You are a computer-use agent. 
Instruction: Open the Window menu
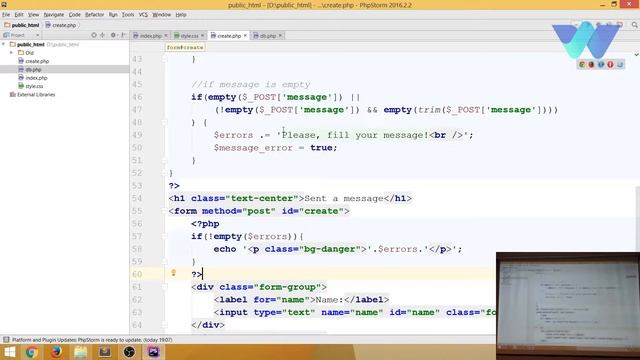point(162,15)
